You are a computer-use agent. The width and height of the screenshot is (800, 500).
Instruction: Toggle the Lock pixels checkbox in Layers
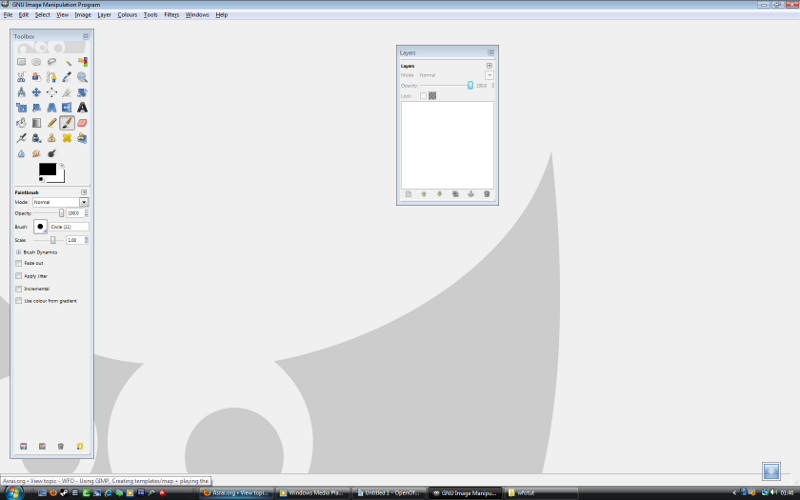pos(423,96)
